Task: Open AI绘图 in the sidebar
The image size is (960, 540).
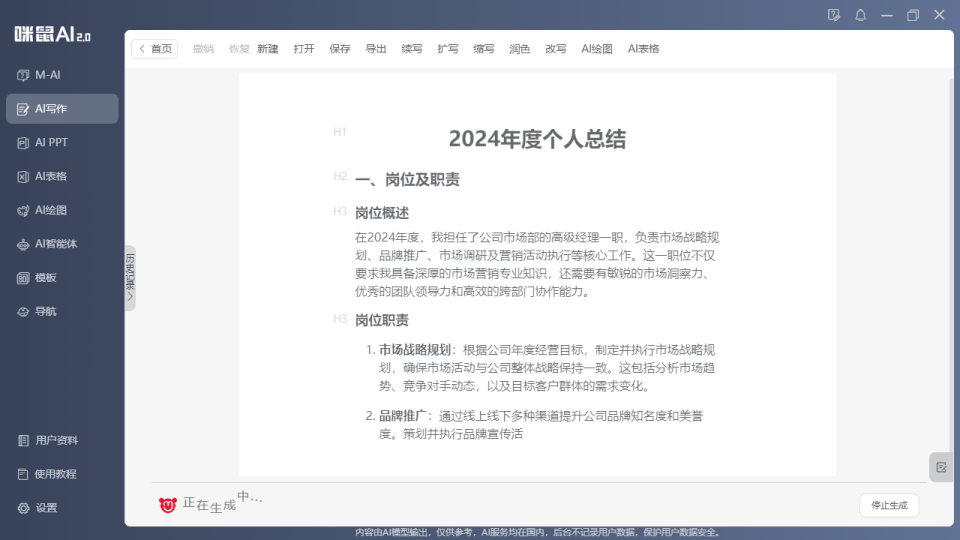Action: click(x=62, y=210)
